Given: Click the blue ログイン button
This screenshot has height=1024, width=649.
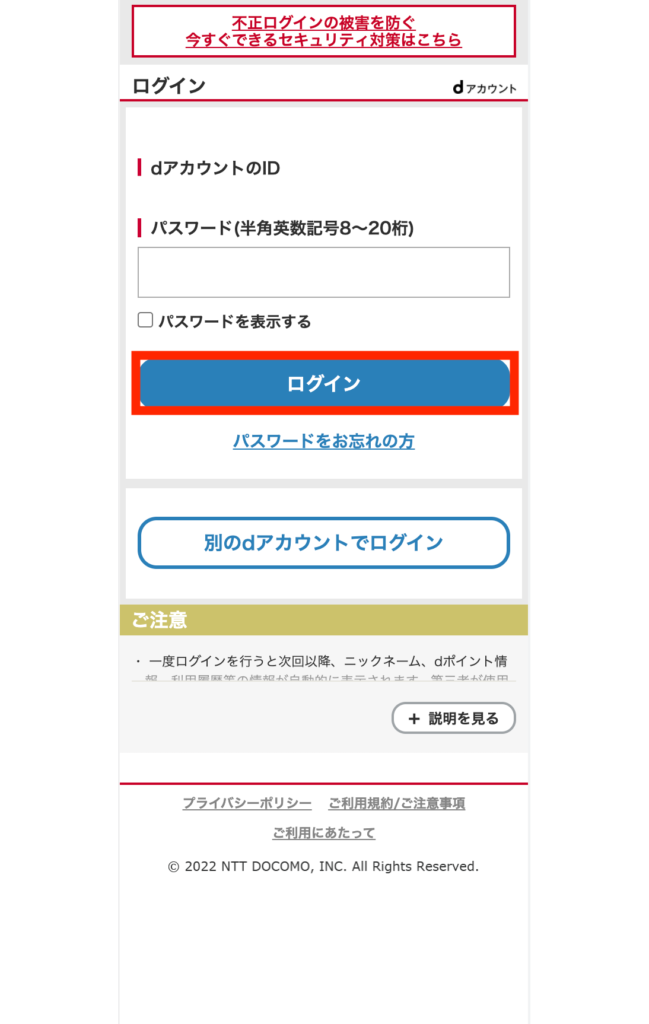Looking at the screenshot, I should 324,383.
